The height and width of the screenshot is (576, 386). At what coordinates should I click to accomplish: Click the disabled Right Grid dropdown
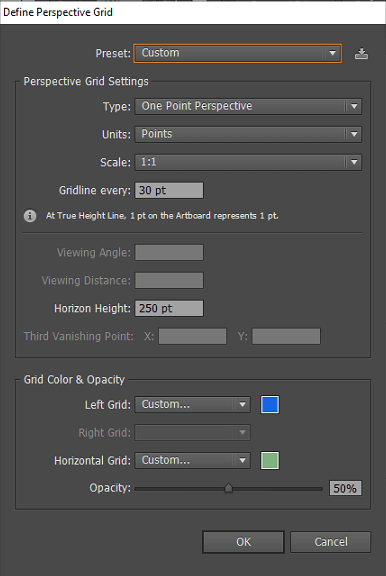(192, 432)
